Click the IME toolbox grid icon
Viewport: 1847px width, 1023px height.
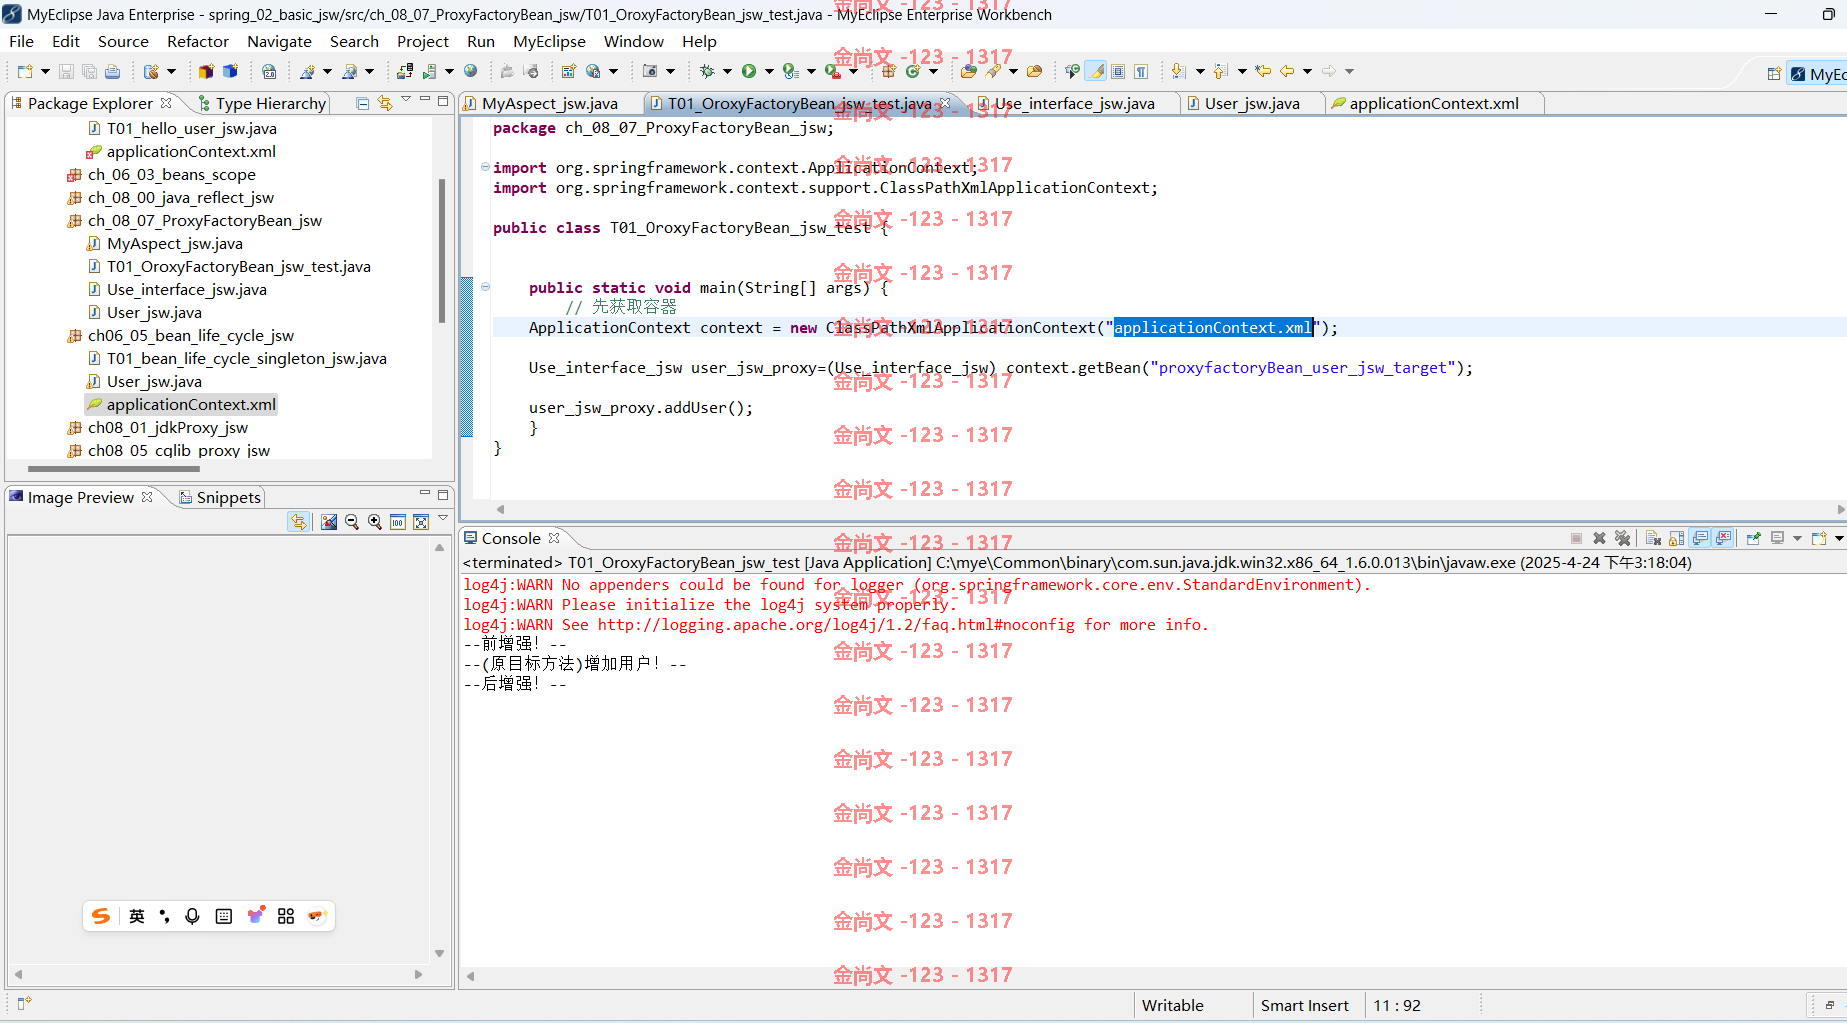click(x=286, y=916)
